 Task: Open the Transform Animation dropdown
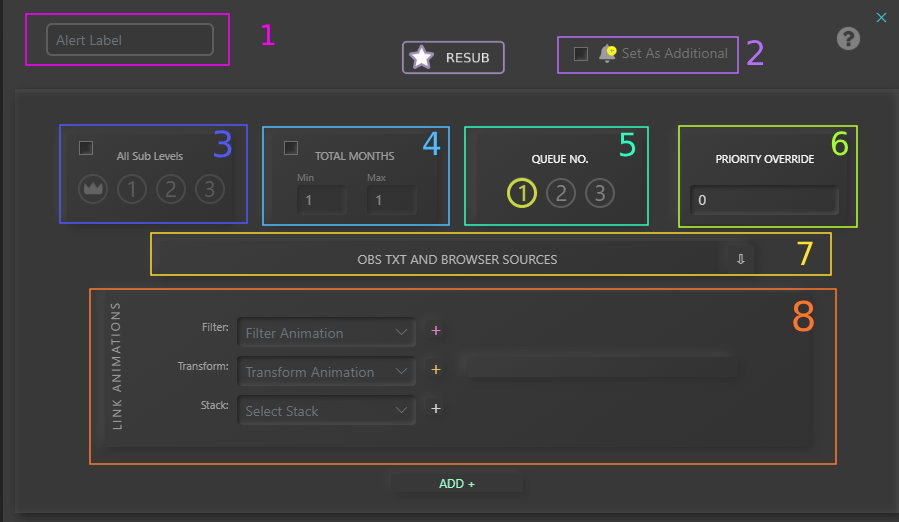click(326, 371)
